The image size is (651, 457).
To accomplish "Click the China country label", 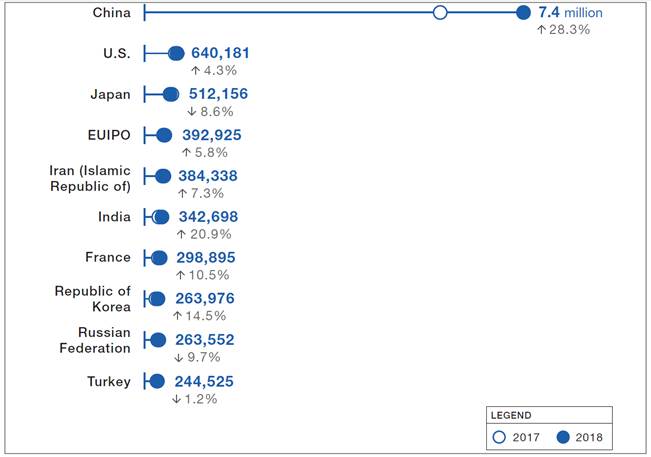I will click(x=111, y=12).
